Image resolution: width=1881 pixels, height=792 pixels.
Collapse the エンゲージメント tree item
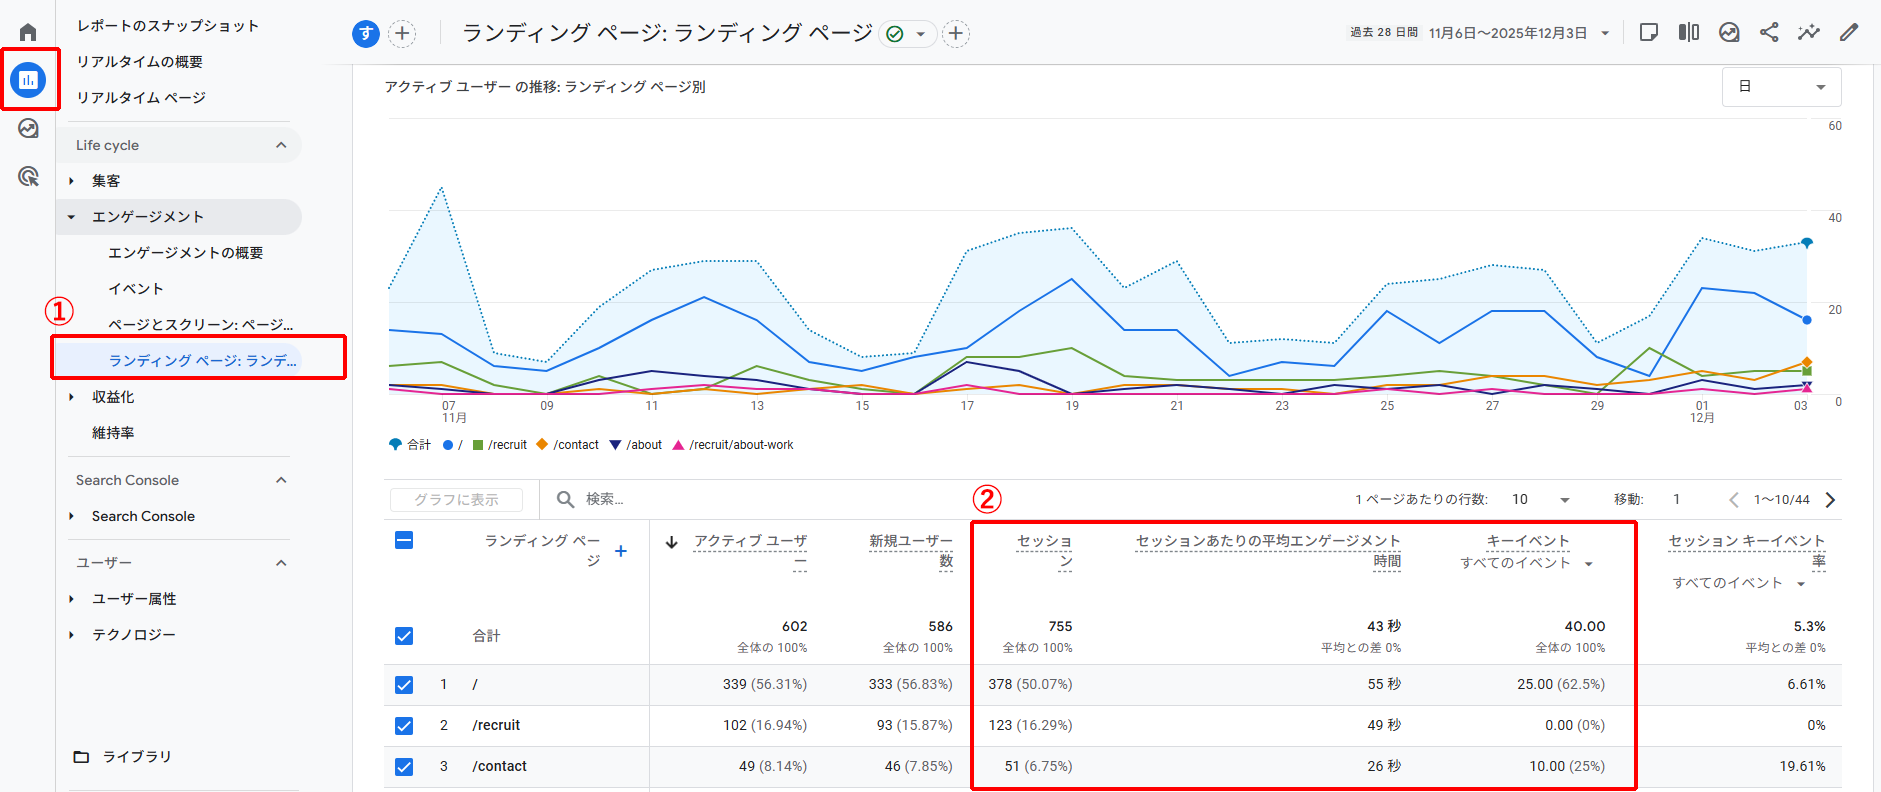[x=71, y=217]
